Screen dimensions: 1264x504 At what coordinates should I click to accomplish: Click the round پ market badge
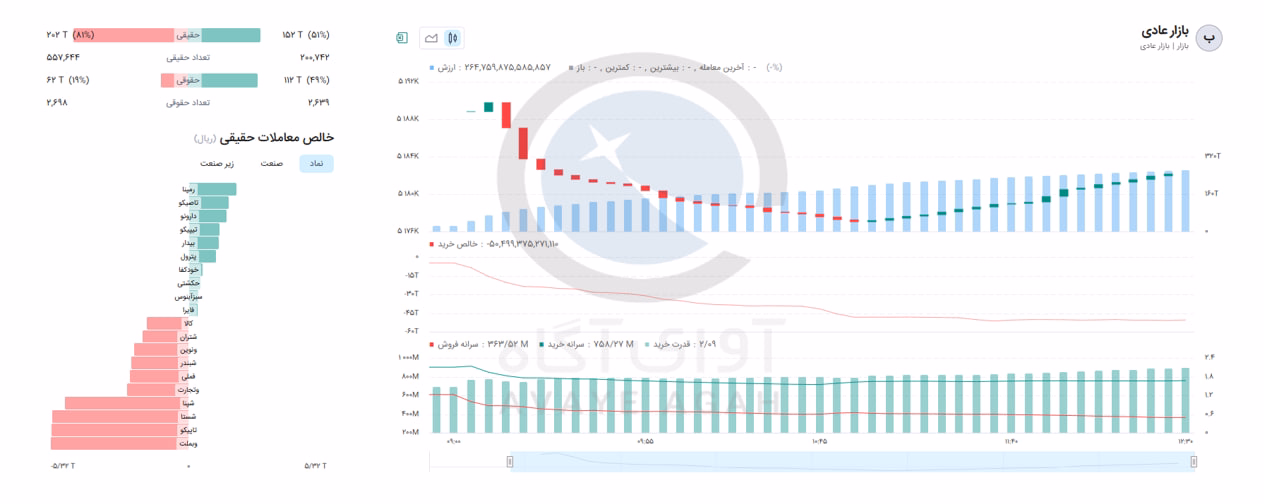tap(1210, 38)
